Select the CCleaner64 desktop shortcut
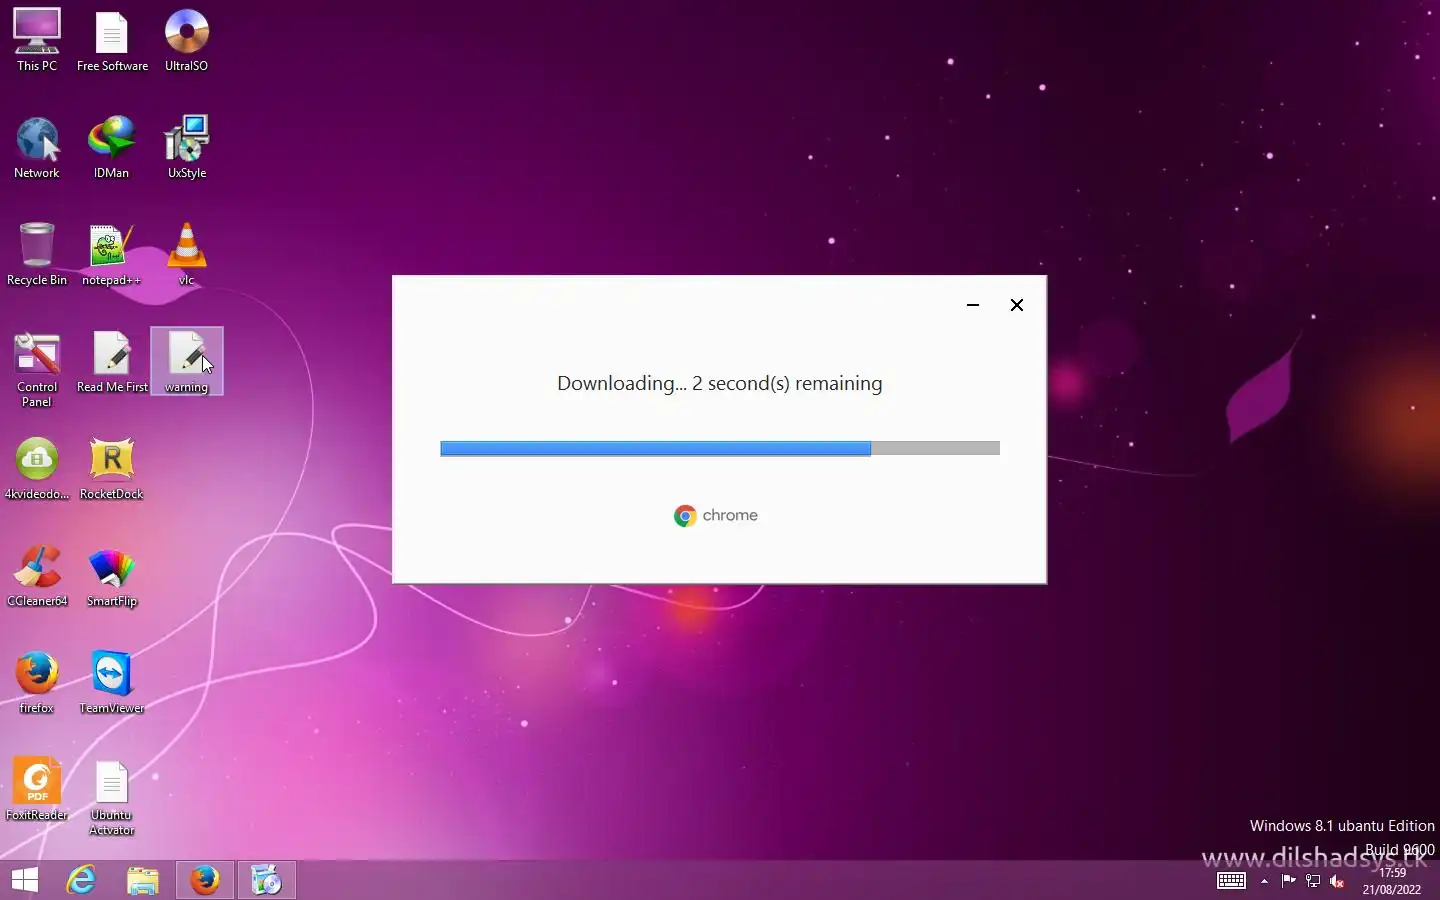 37,575
